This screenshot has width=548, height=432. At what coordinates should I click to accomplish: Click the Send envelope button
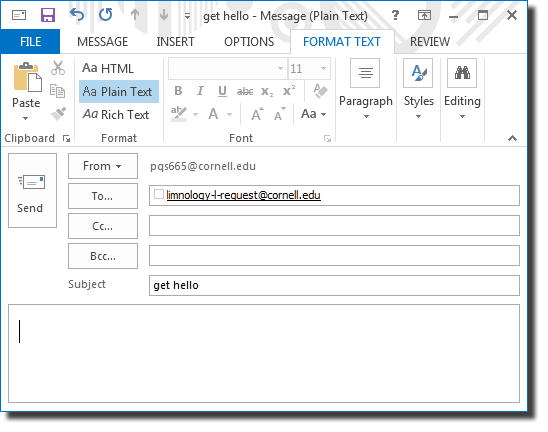[x=33, y=190]
